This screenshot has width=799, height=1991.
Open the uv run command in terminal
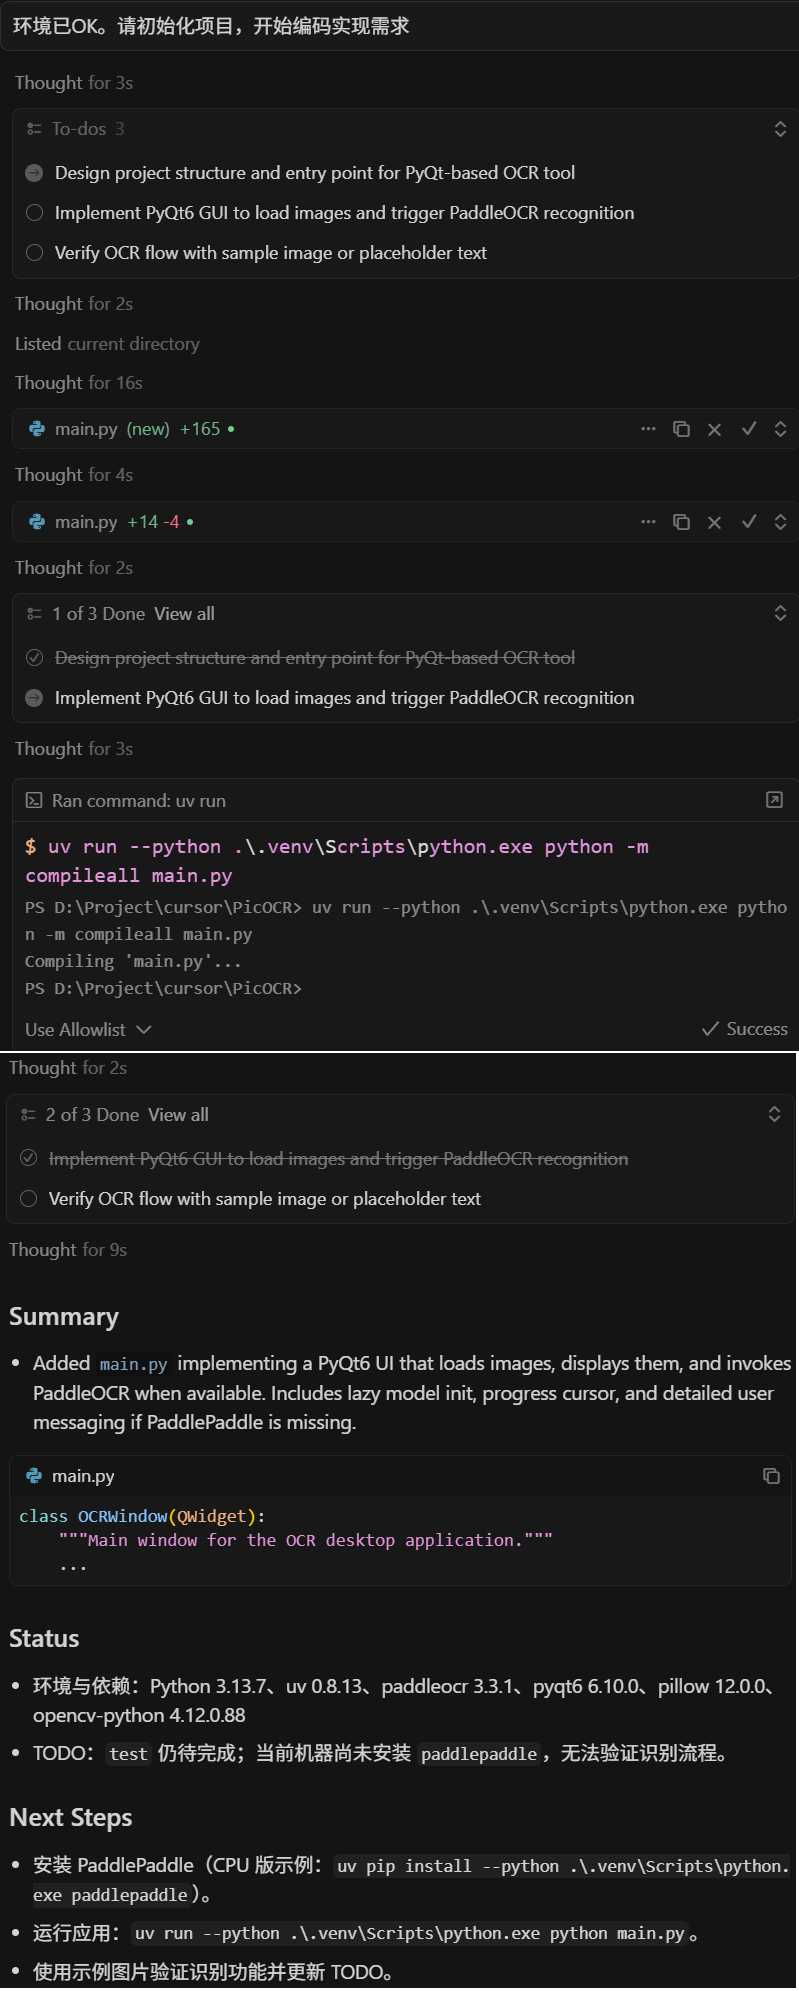(774, 800)
